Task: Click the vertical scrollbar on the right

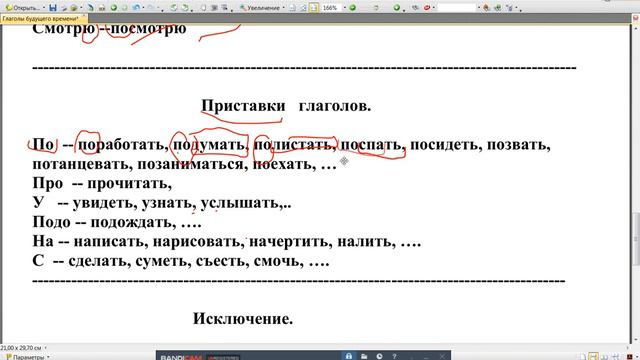Action: click(636, 239)
